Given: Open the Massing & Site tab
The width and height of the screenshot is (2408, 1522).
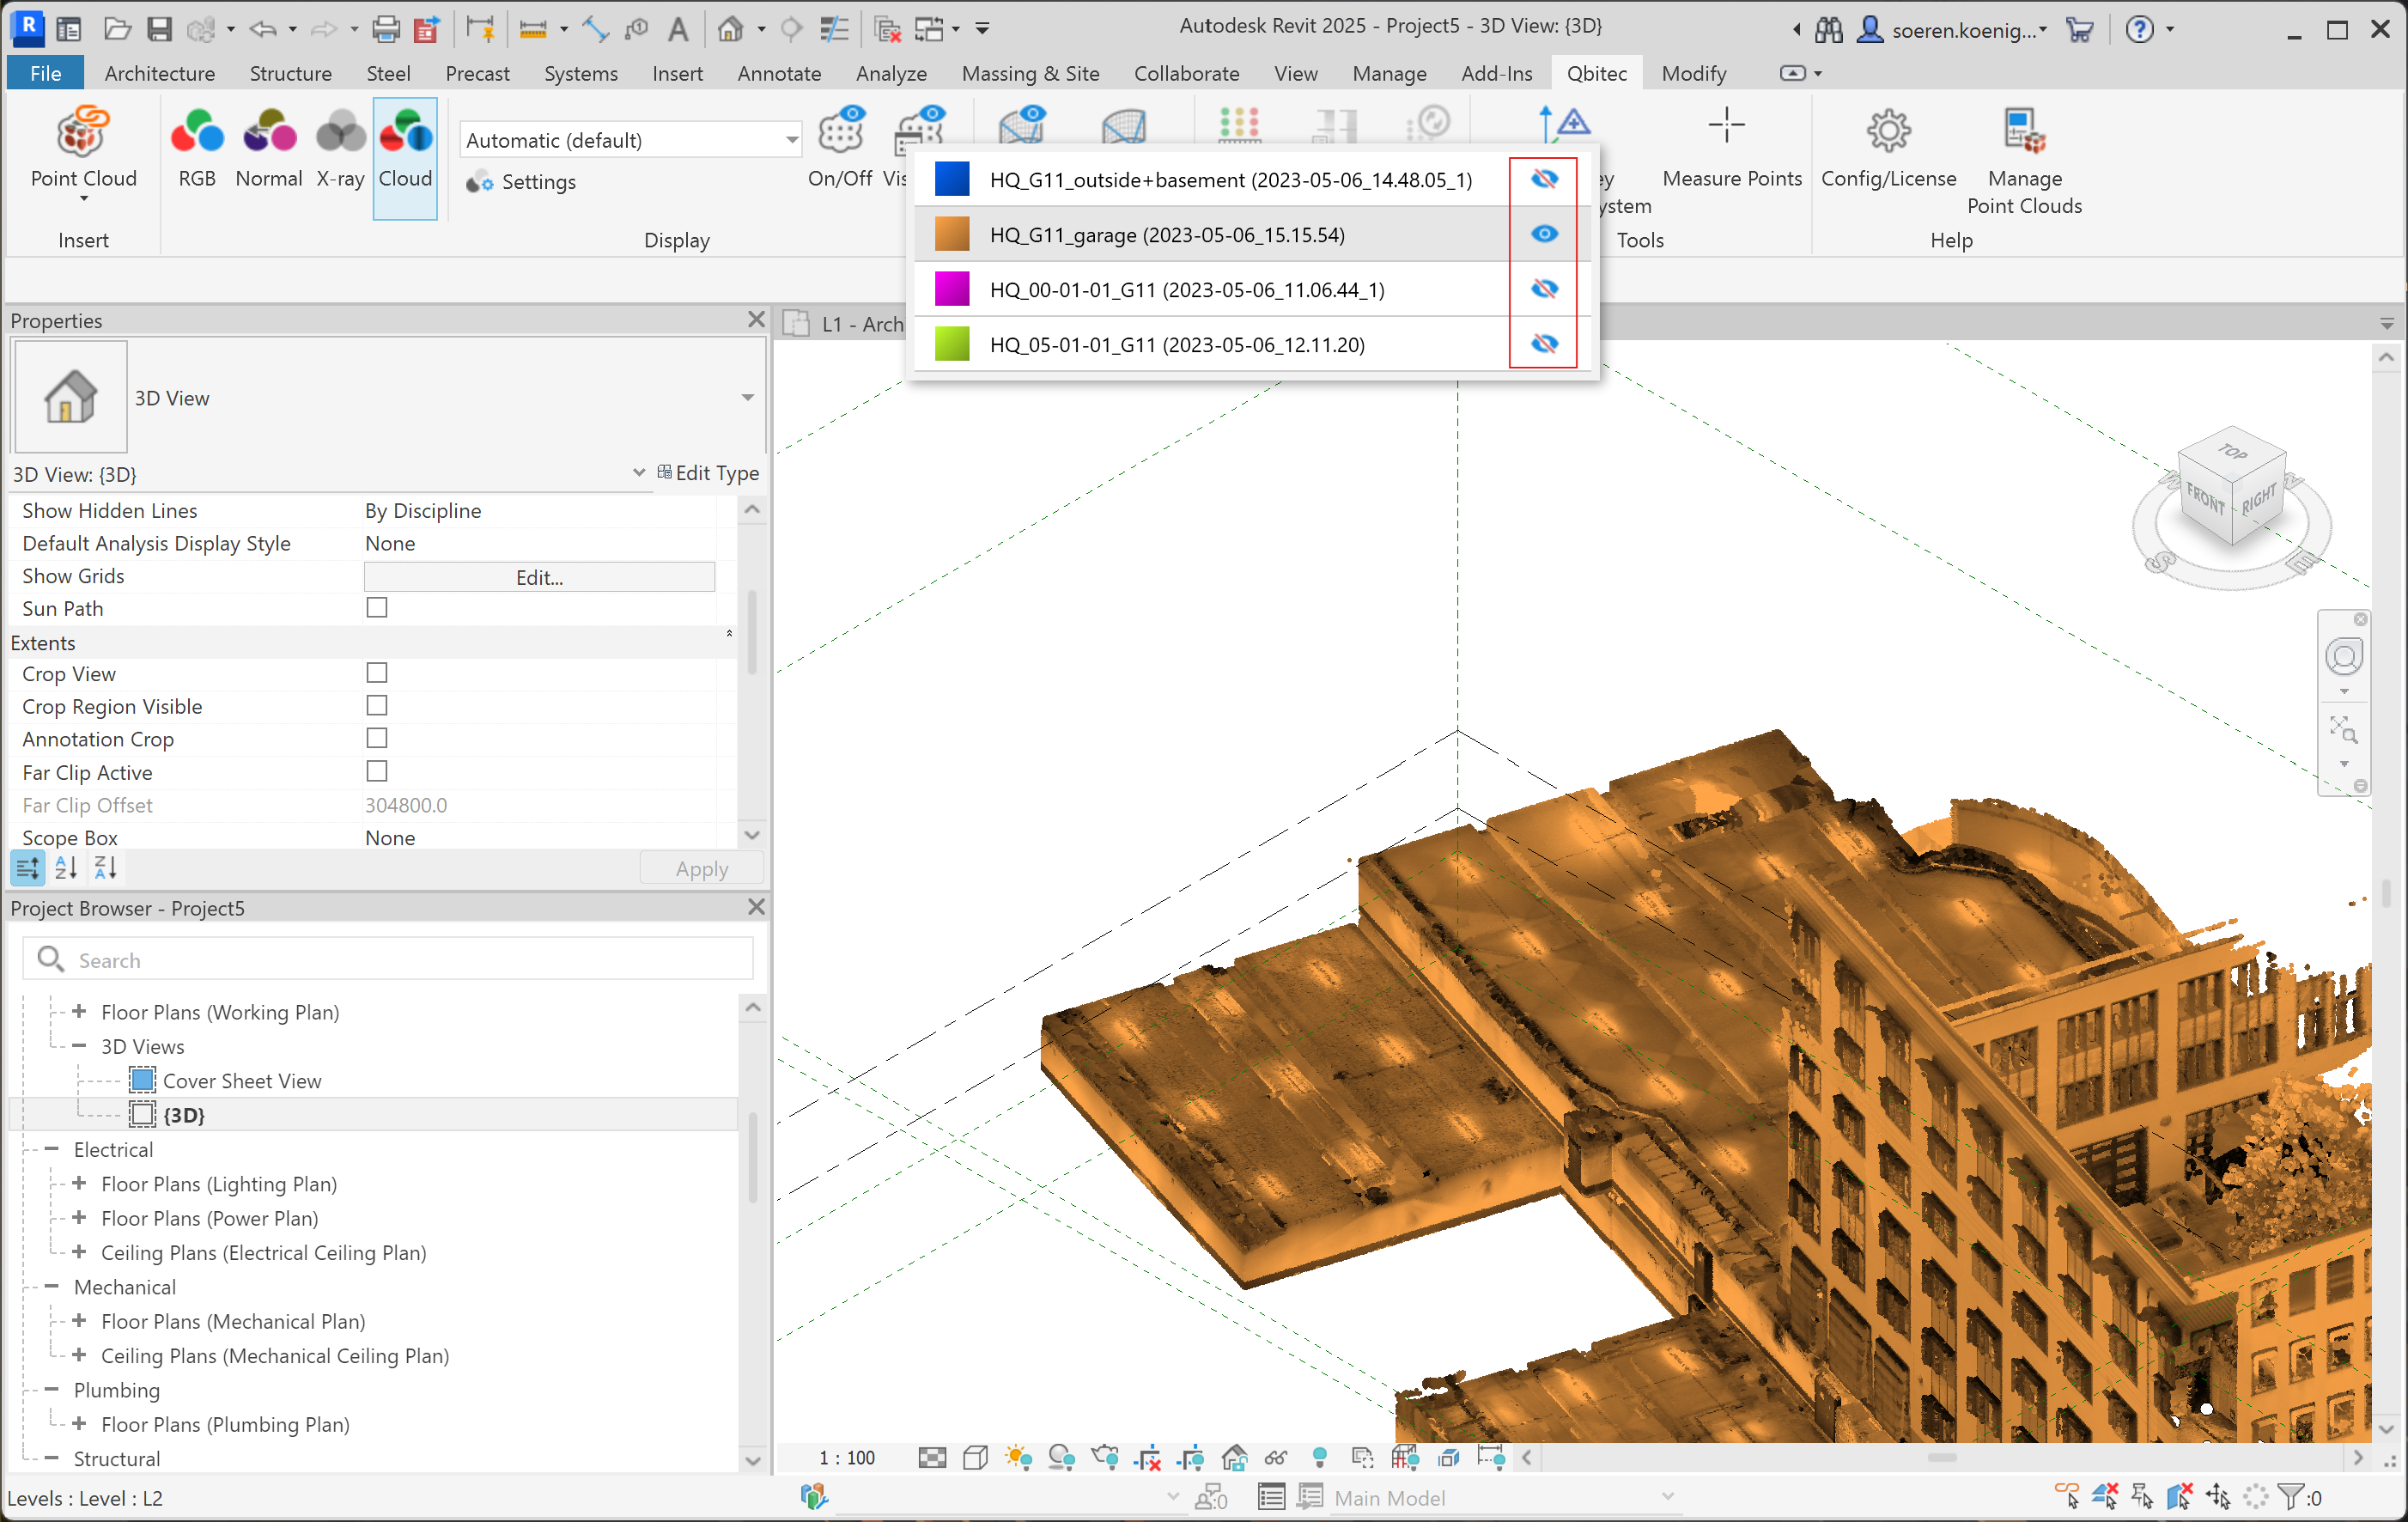Looking at the screenshot, I should point(1029,73).
